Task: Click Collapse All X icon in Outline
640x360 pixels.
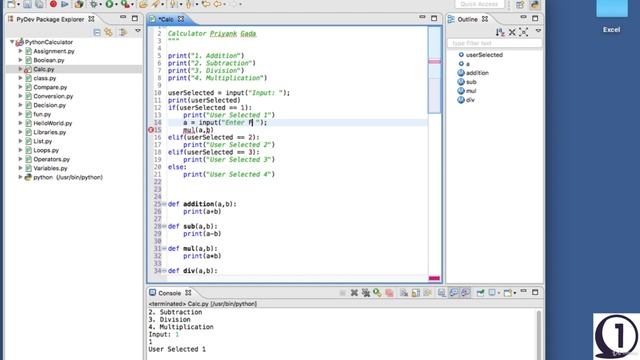Action: [512, 32]
